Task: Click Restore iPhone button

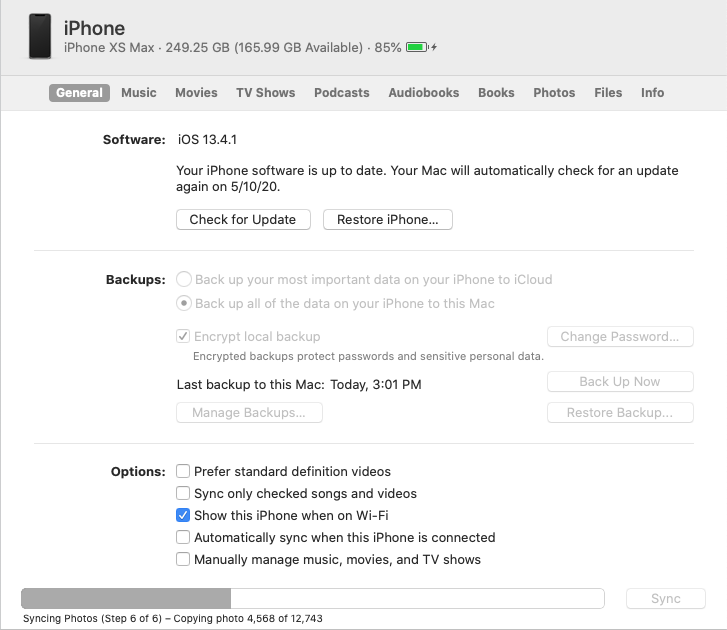Action: 388,219
